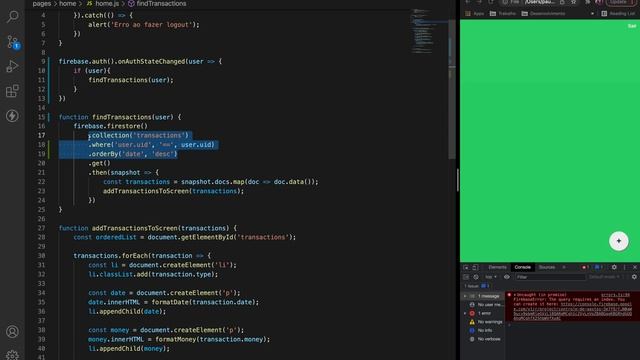Switch to the Elements tab in DevTools
Image resolution: width=640 pixels, height=360 pixels.
(x=497, y=267)
